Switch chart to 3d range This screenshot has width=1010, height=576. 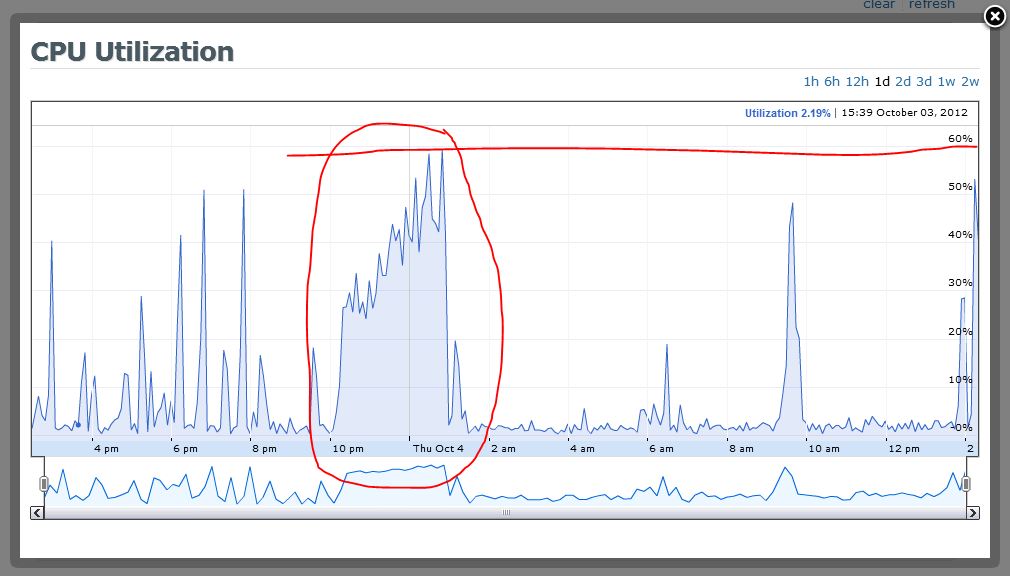[924, 82]
